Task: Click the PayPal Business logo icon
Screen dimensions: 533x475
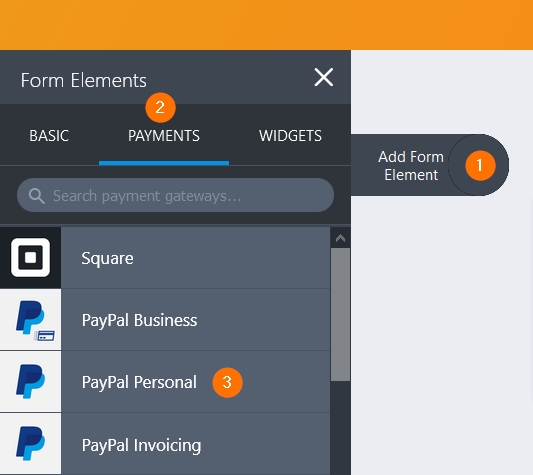Action: coord(31,320)
